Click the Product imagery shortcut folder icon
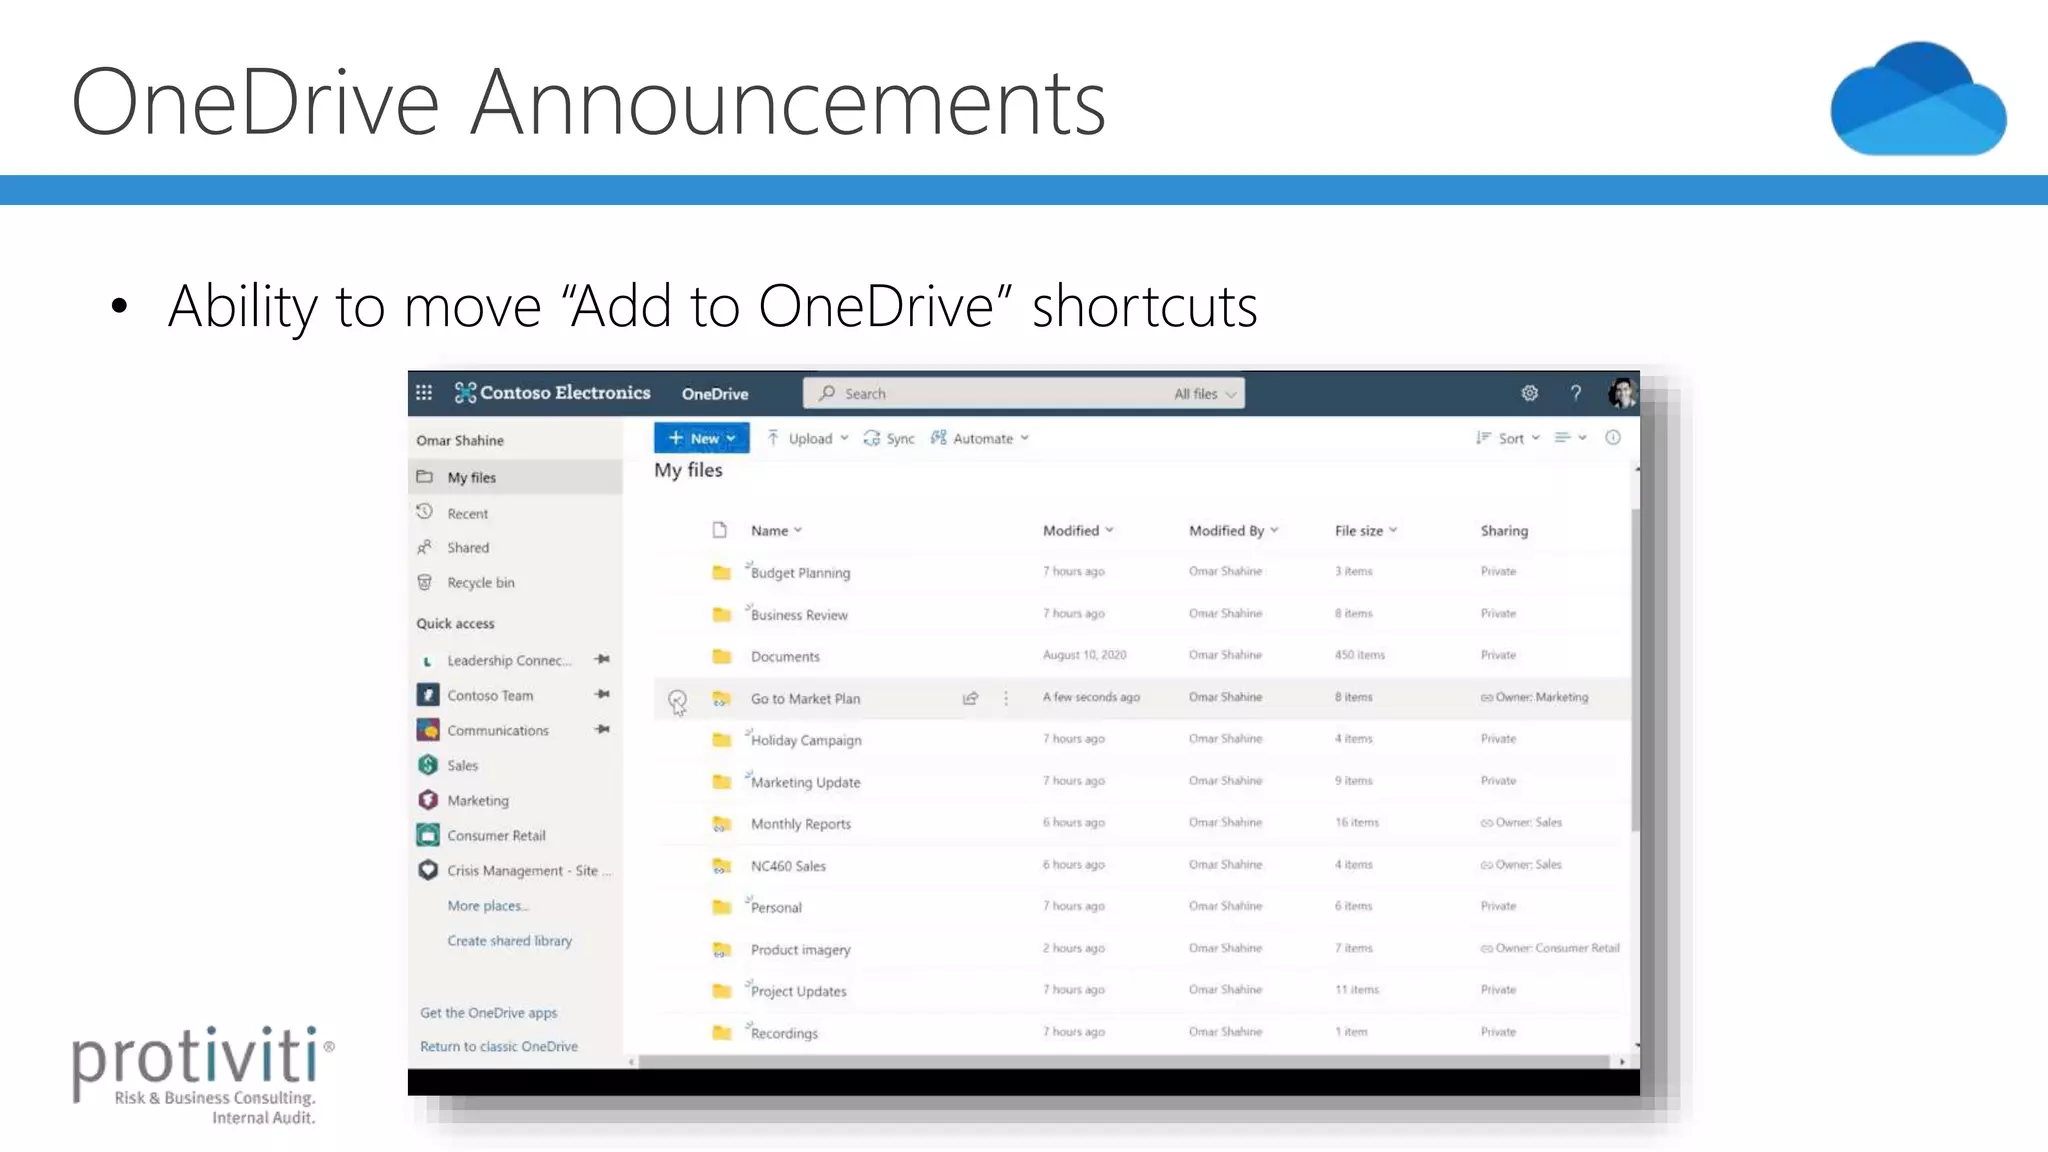Image resolution: width=2048 pixels, height=1152 pixels. coord(721,949)
